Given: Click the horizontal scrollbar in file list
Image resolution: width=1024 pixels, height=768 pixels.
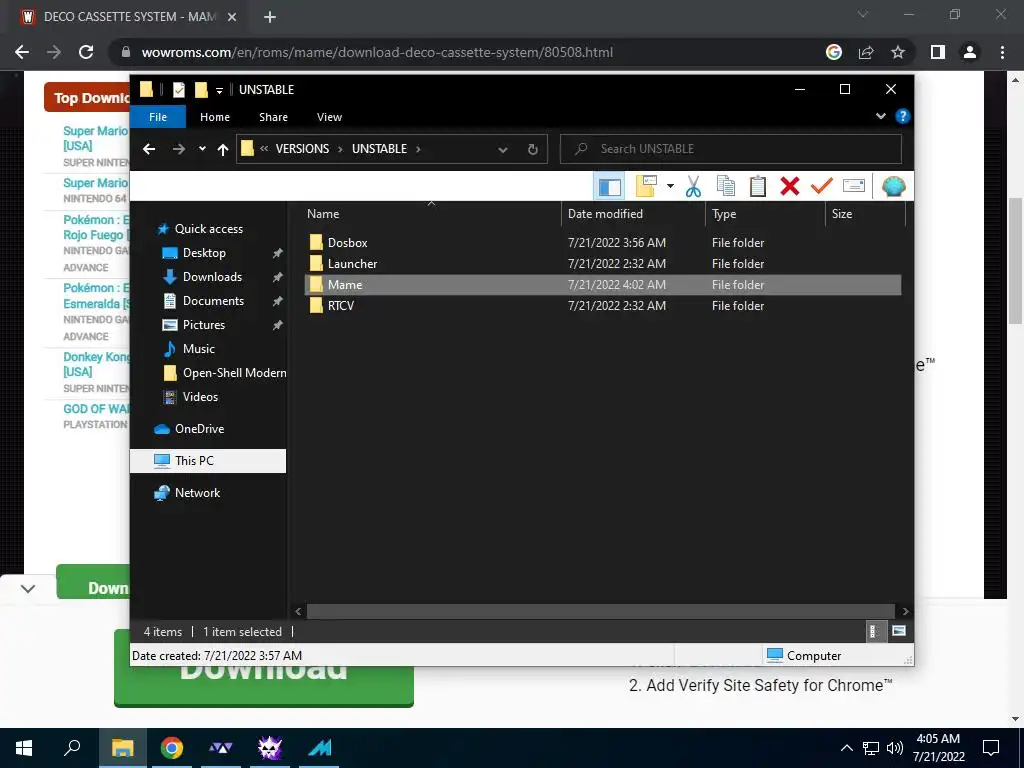Looking at the screenshot, I should pos(600,612).
